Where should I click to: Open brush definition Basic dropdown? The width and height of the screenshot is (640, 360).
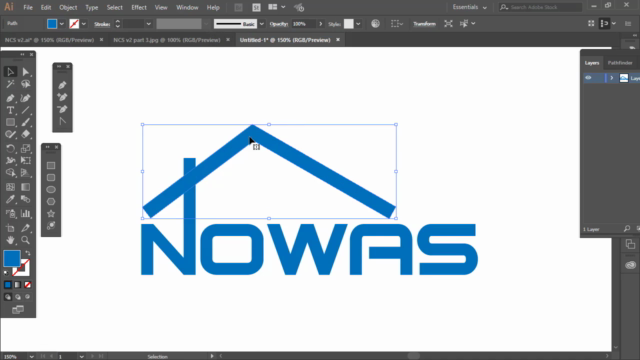(262, 24)
